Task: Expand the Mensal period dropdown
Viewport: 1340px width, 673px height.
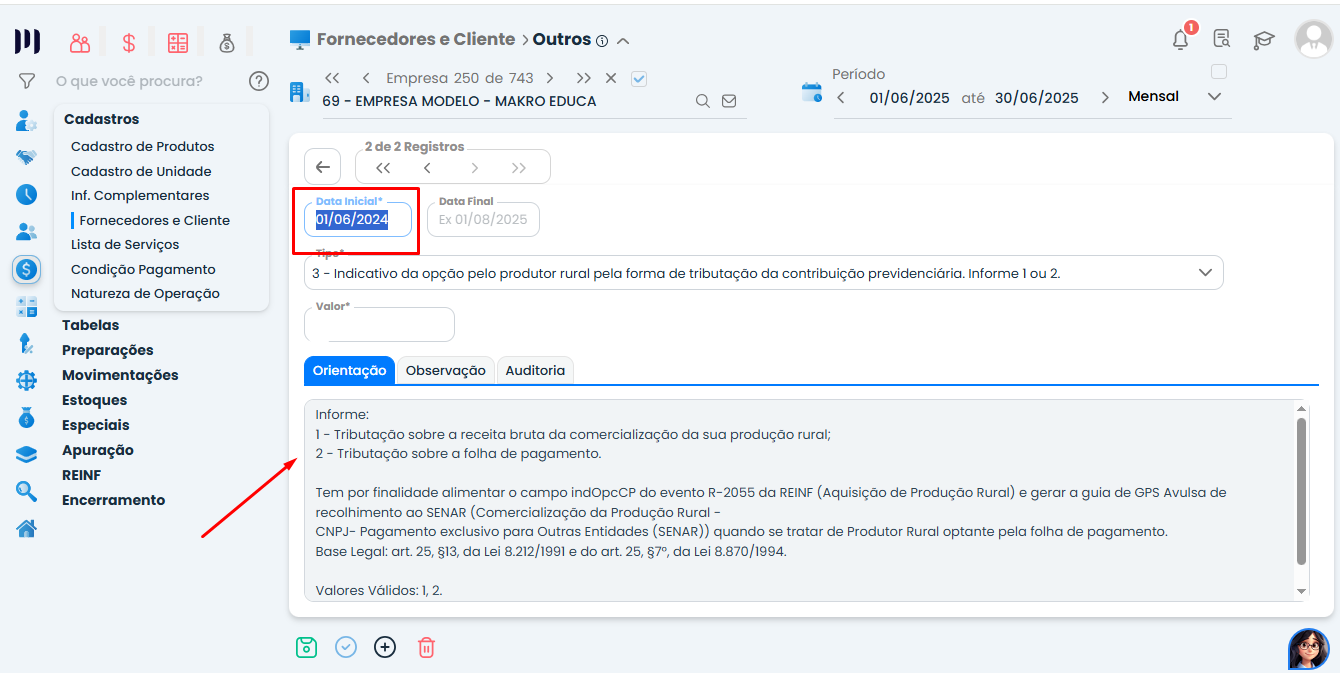Action: tap(1214, 96)
